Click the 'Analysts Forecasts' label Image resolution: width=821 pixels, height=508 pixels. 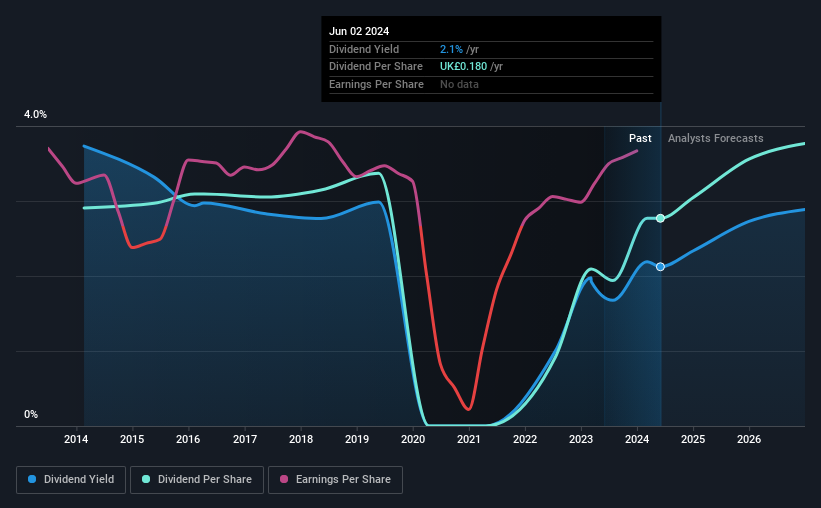tap(715, 138)
